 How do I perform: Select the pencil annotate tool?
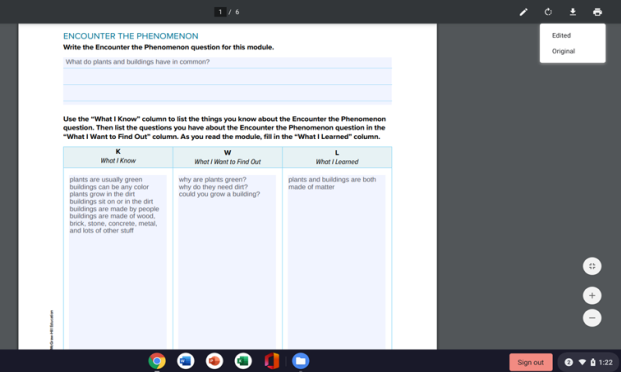click(524, 12)
